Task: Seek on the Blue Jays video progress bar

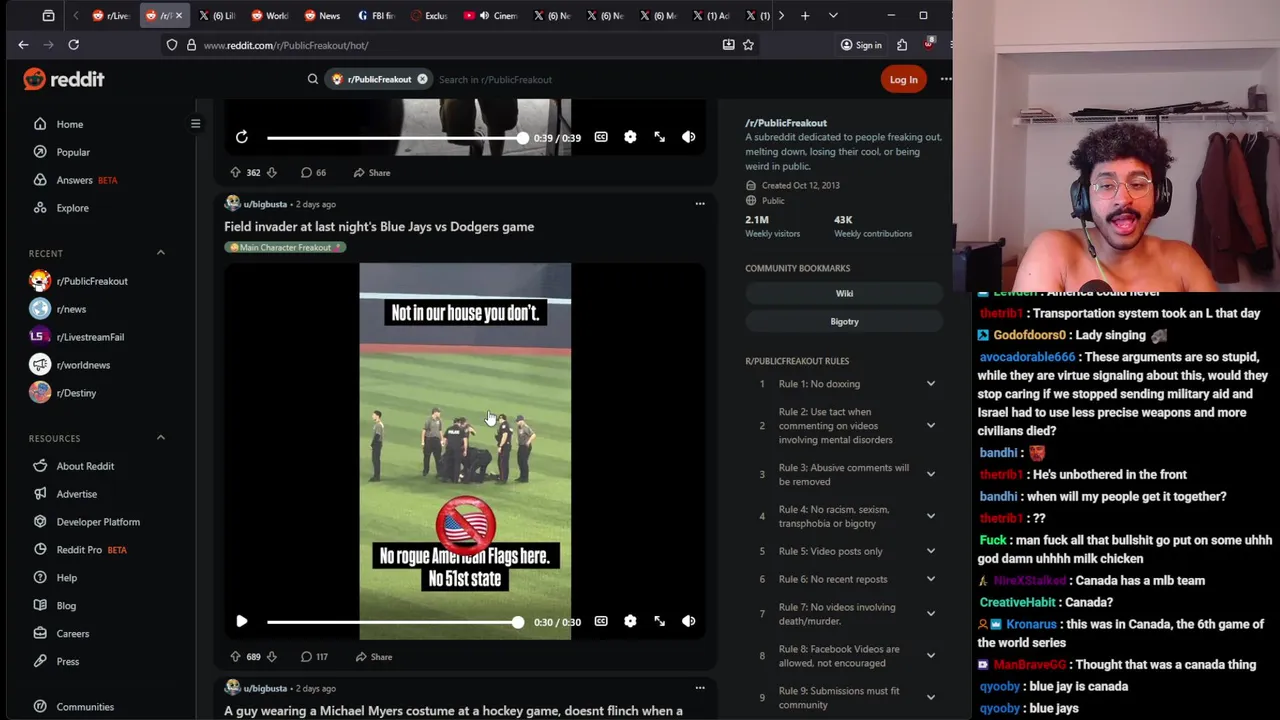Action: point(394,622)
